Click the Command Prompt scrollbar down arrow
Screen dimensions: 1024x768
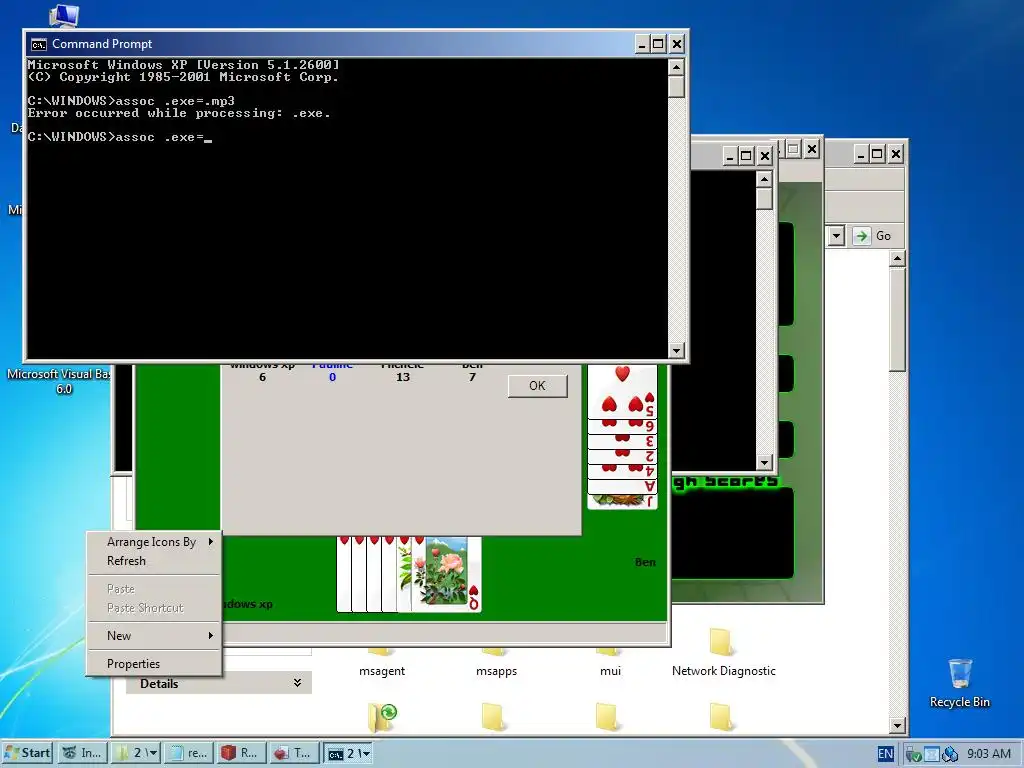(x=676, y=351)
